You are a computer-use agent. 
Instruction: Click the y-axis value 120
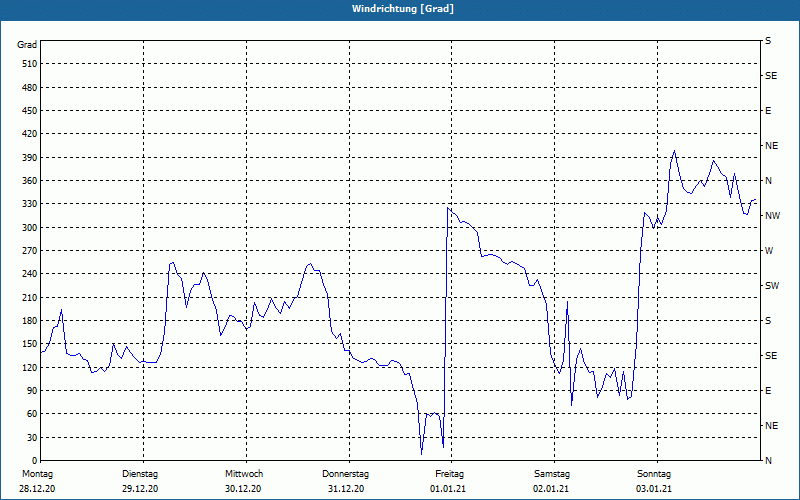coord(30,367)
